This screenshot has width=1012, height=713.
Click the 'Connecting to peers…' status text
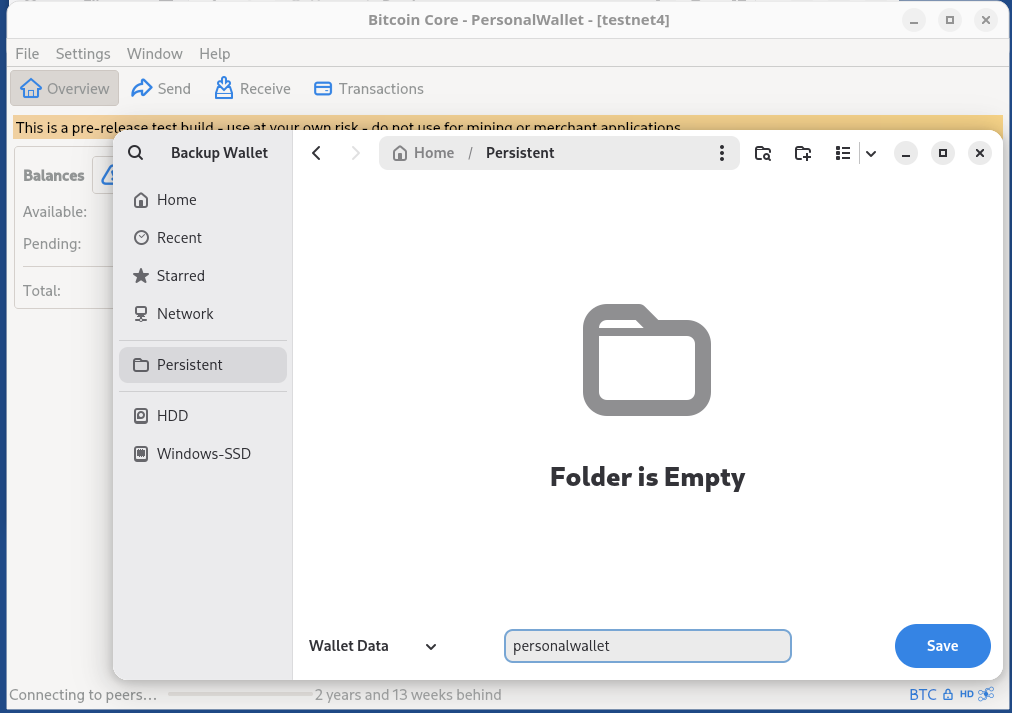click(x=83, y=695)
